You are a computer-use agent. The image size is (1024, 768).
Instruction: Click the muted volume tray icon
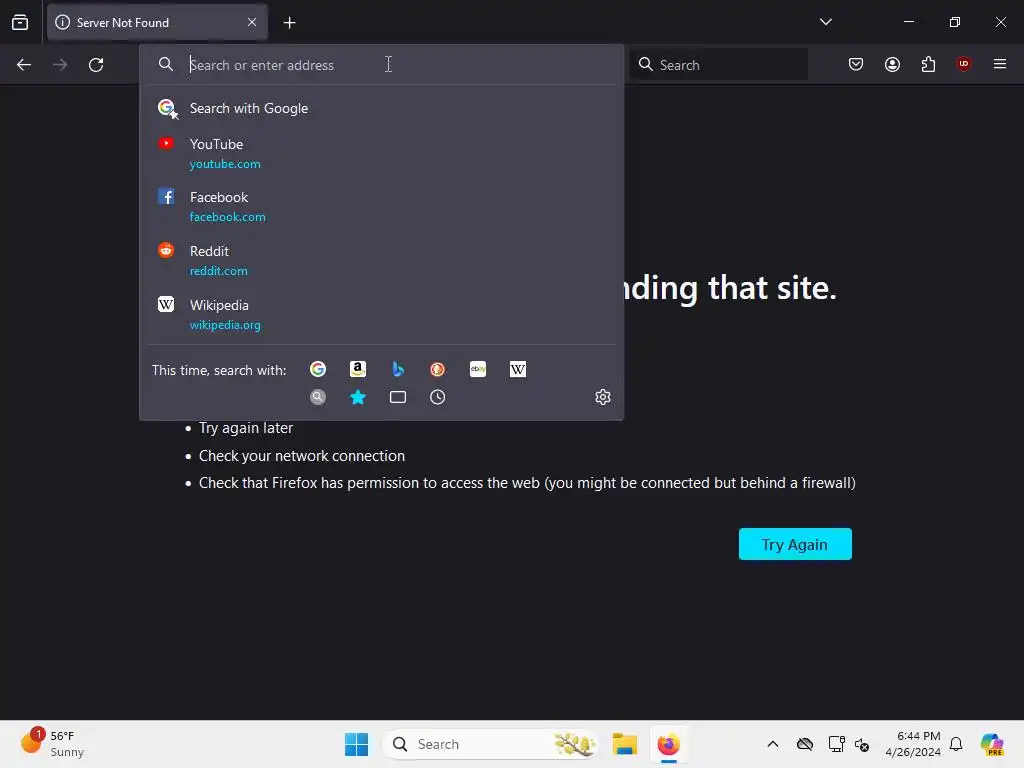pyautogui.click(x=862, y=744)
